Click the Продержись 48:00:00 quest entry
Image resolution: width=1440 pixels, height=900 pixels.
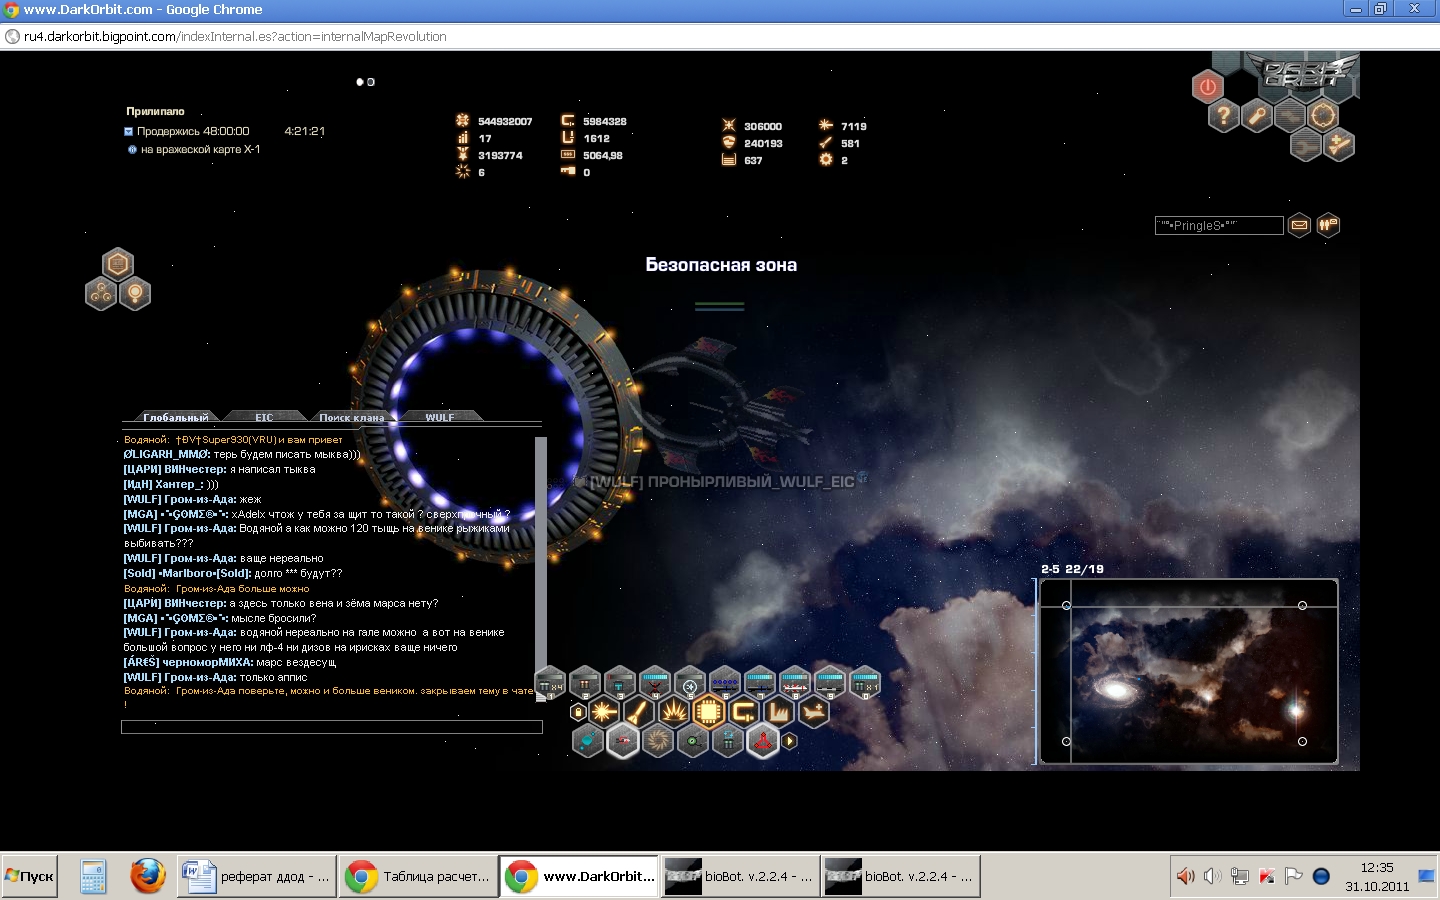(192, 131)
